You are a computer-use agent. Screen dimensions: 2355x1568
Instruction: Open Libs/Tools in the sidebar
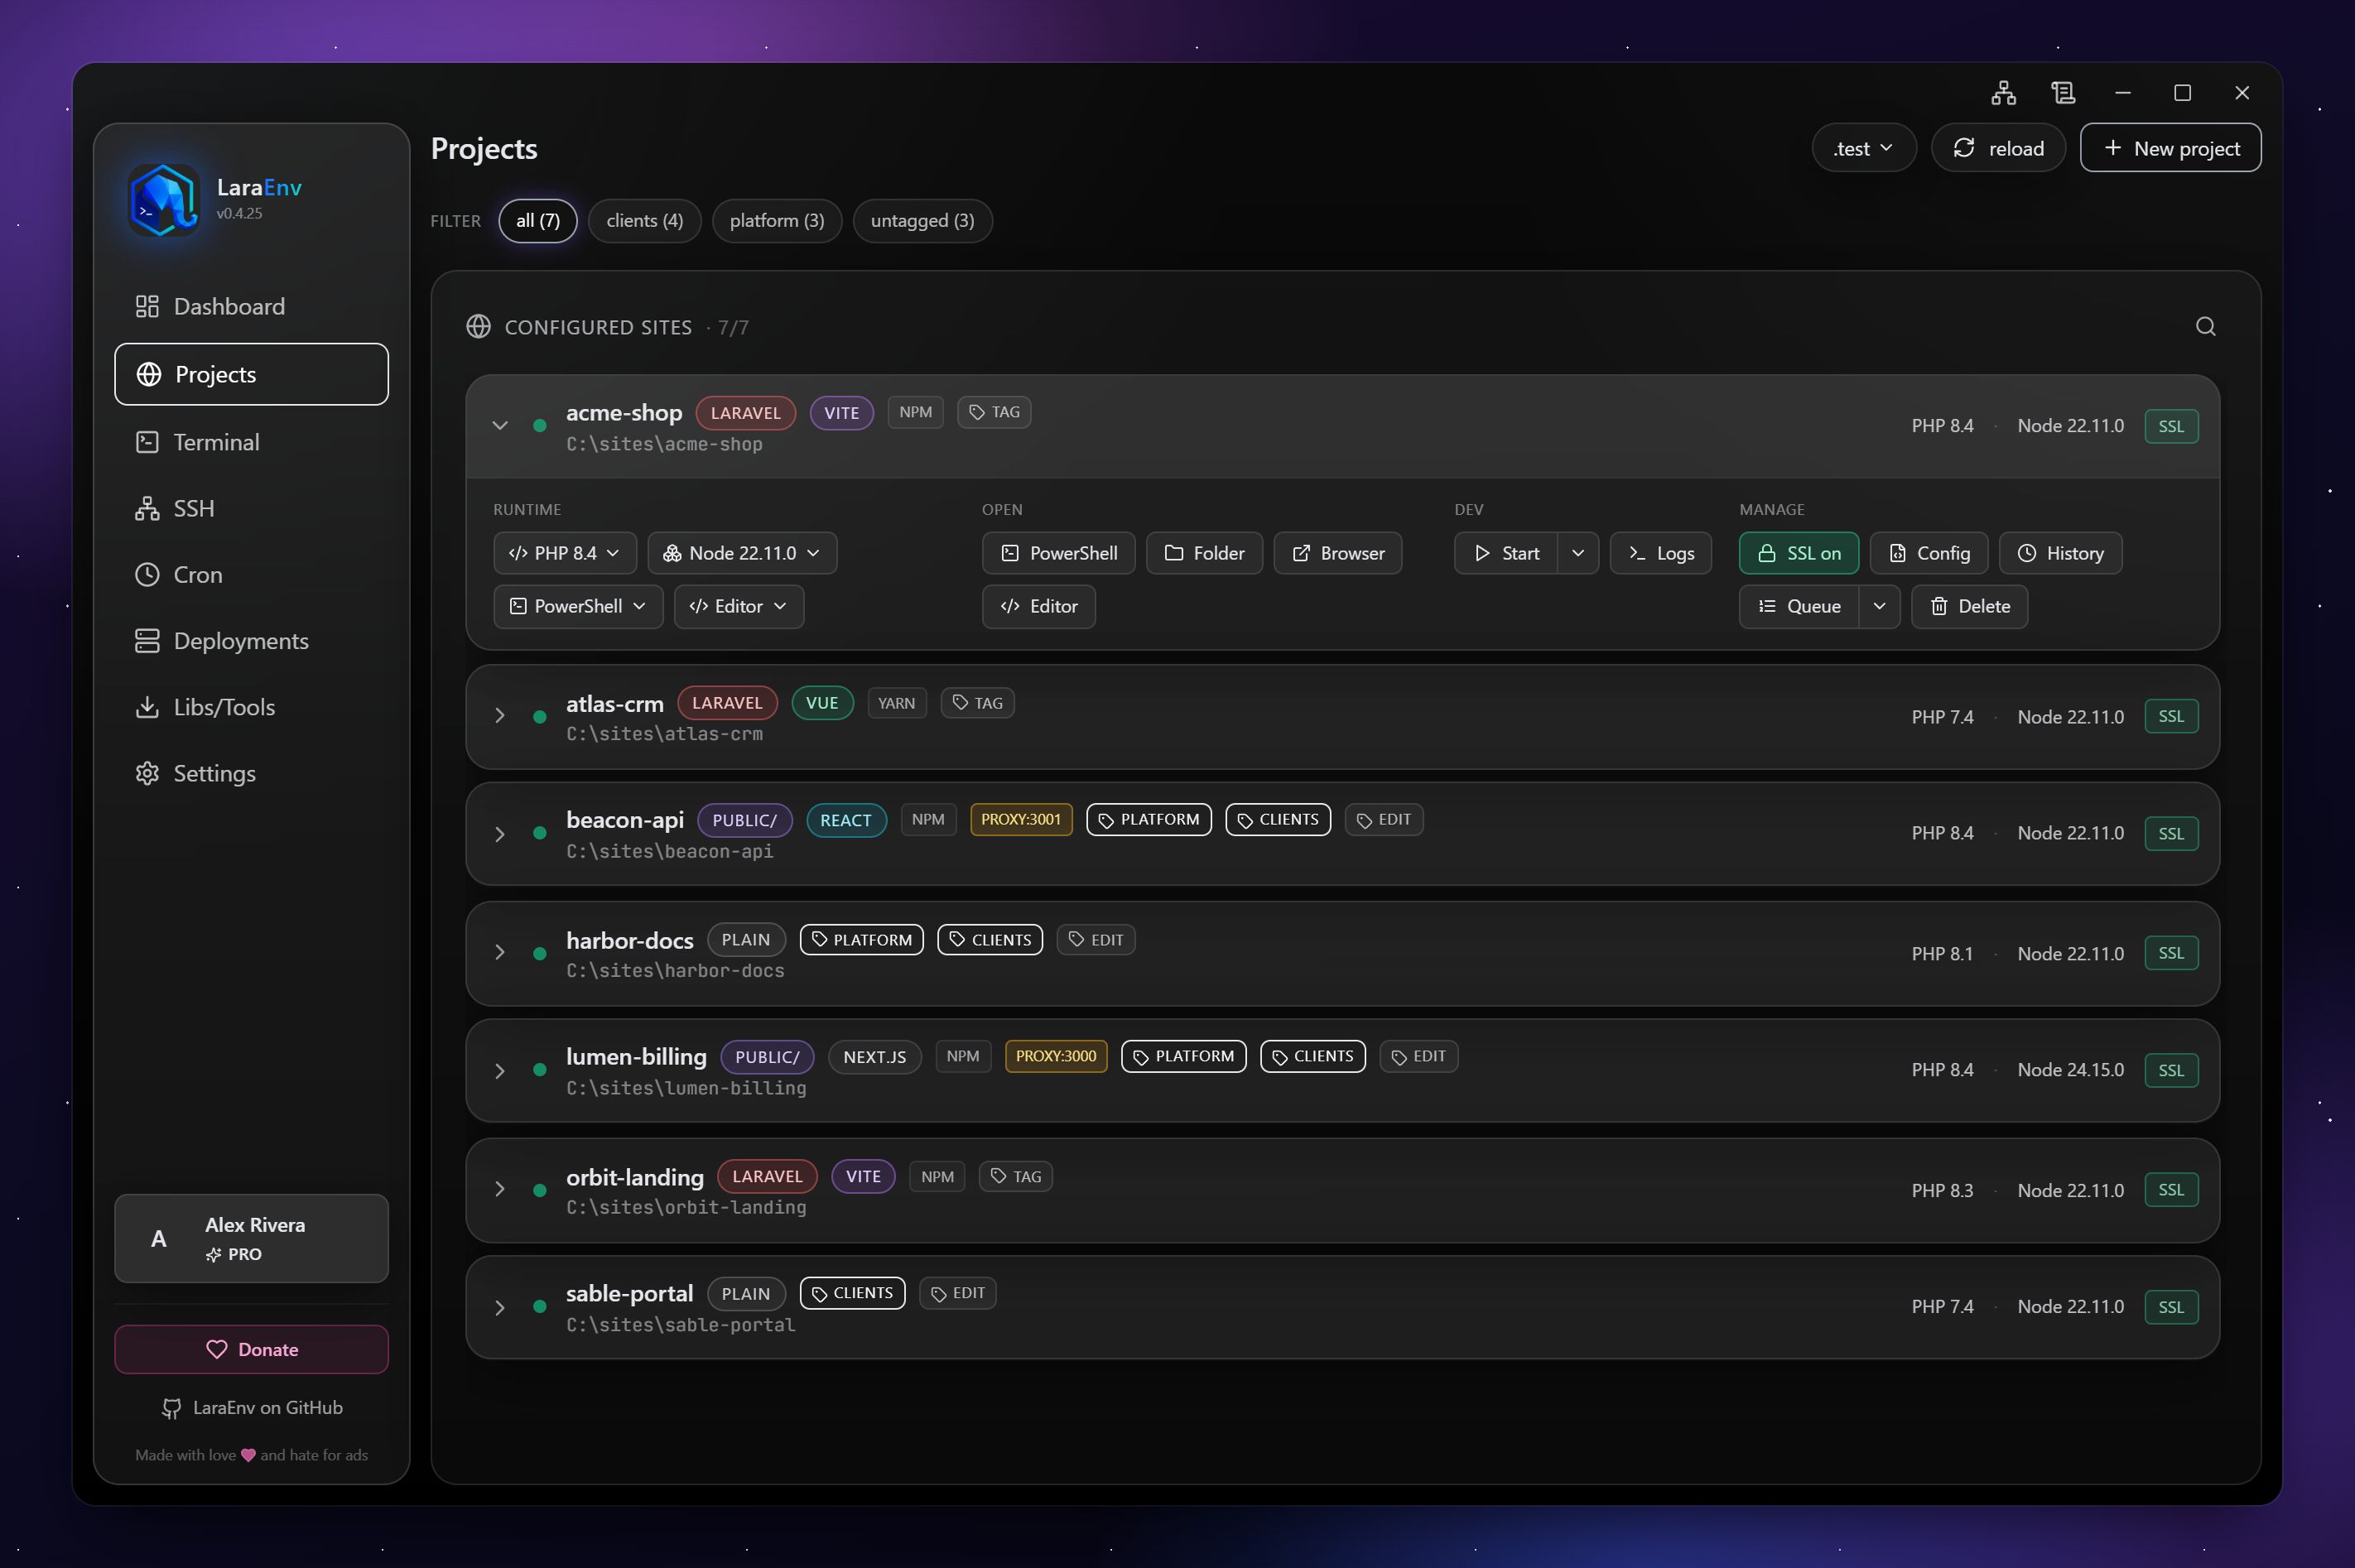coord(251,707)
